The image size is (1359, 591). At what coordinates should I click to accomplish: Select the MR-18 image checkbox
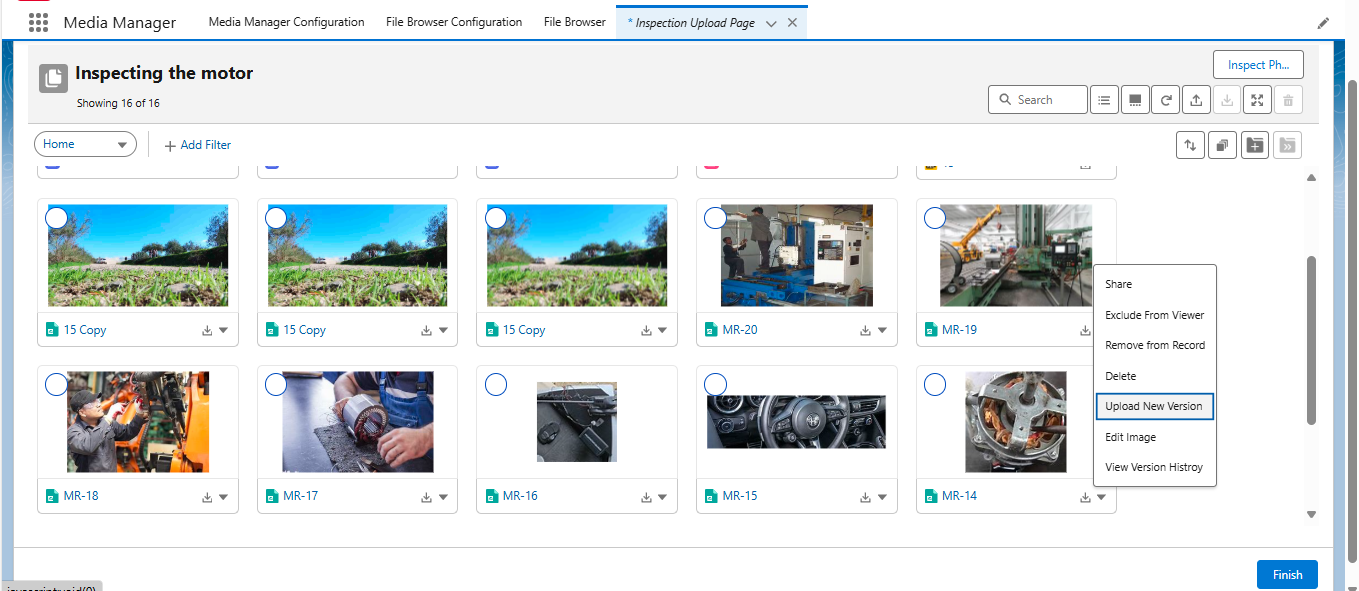point(56,384)
